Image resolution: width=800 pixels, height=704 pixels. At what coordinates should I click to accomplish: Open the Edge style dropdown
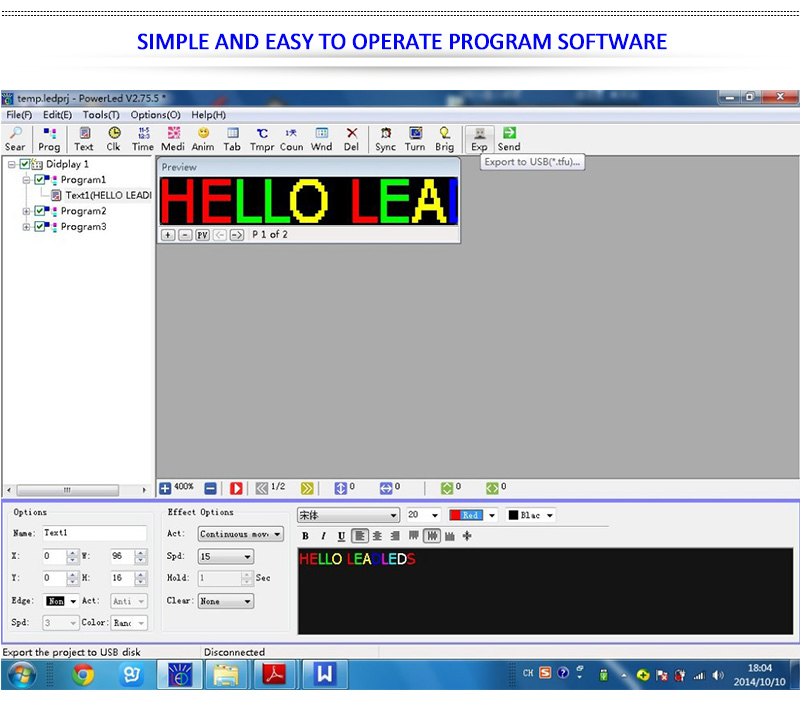point(73,601)
